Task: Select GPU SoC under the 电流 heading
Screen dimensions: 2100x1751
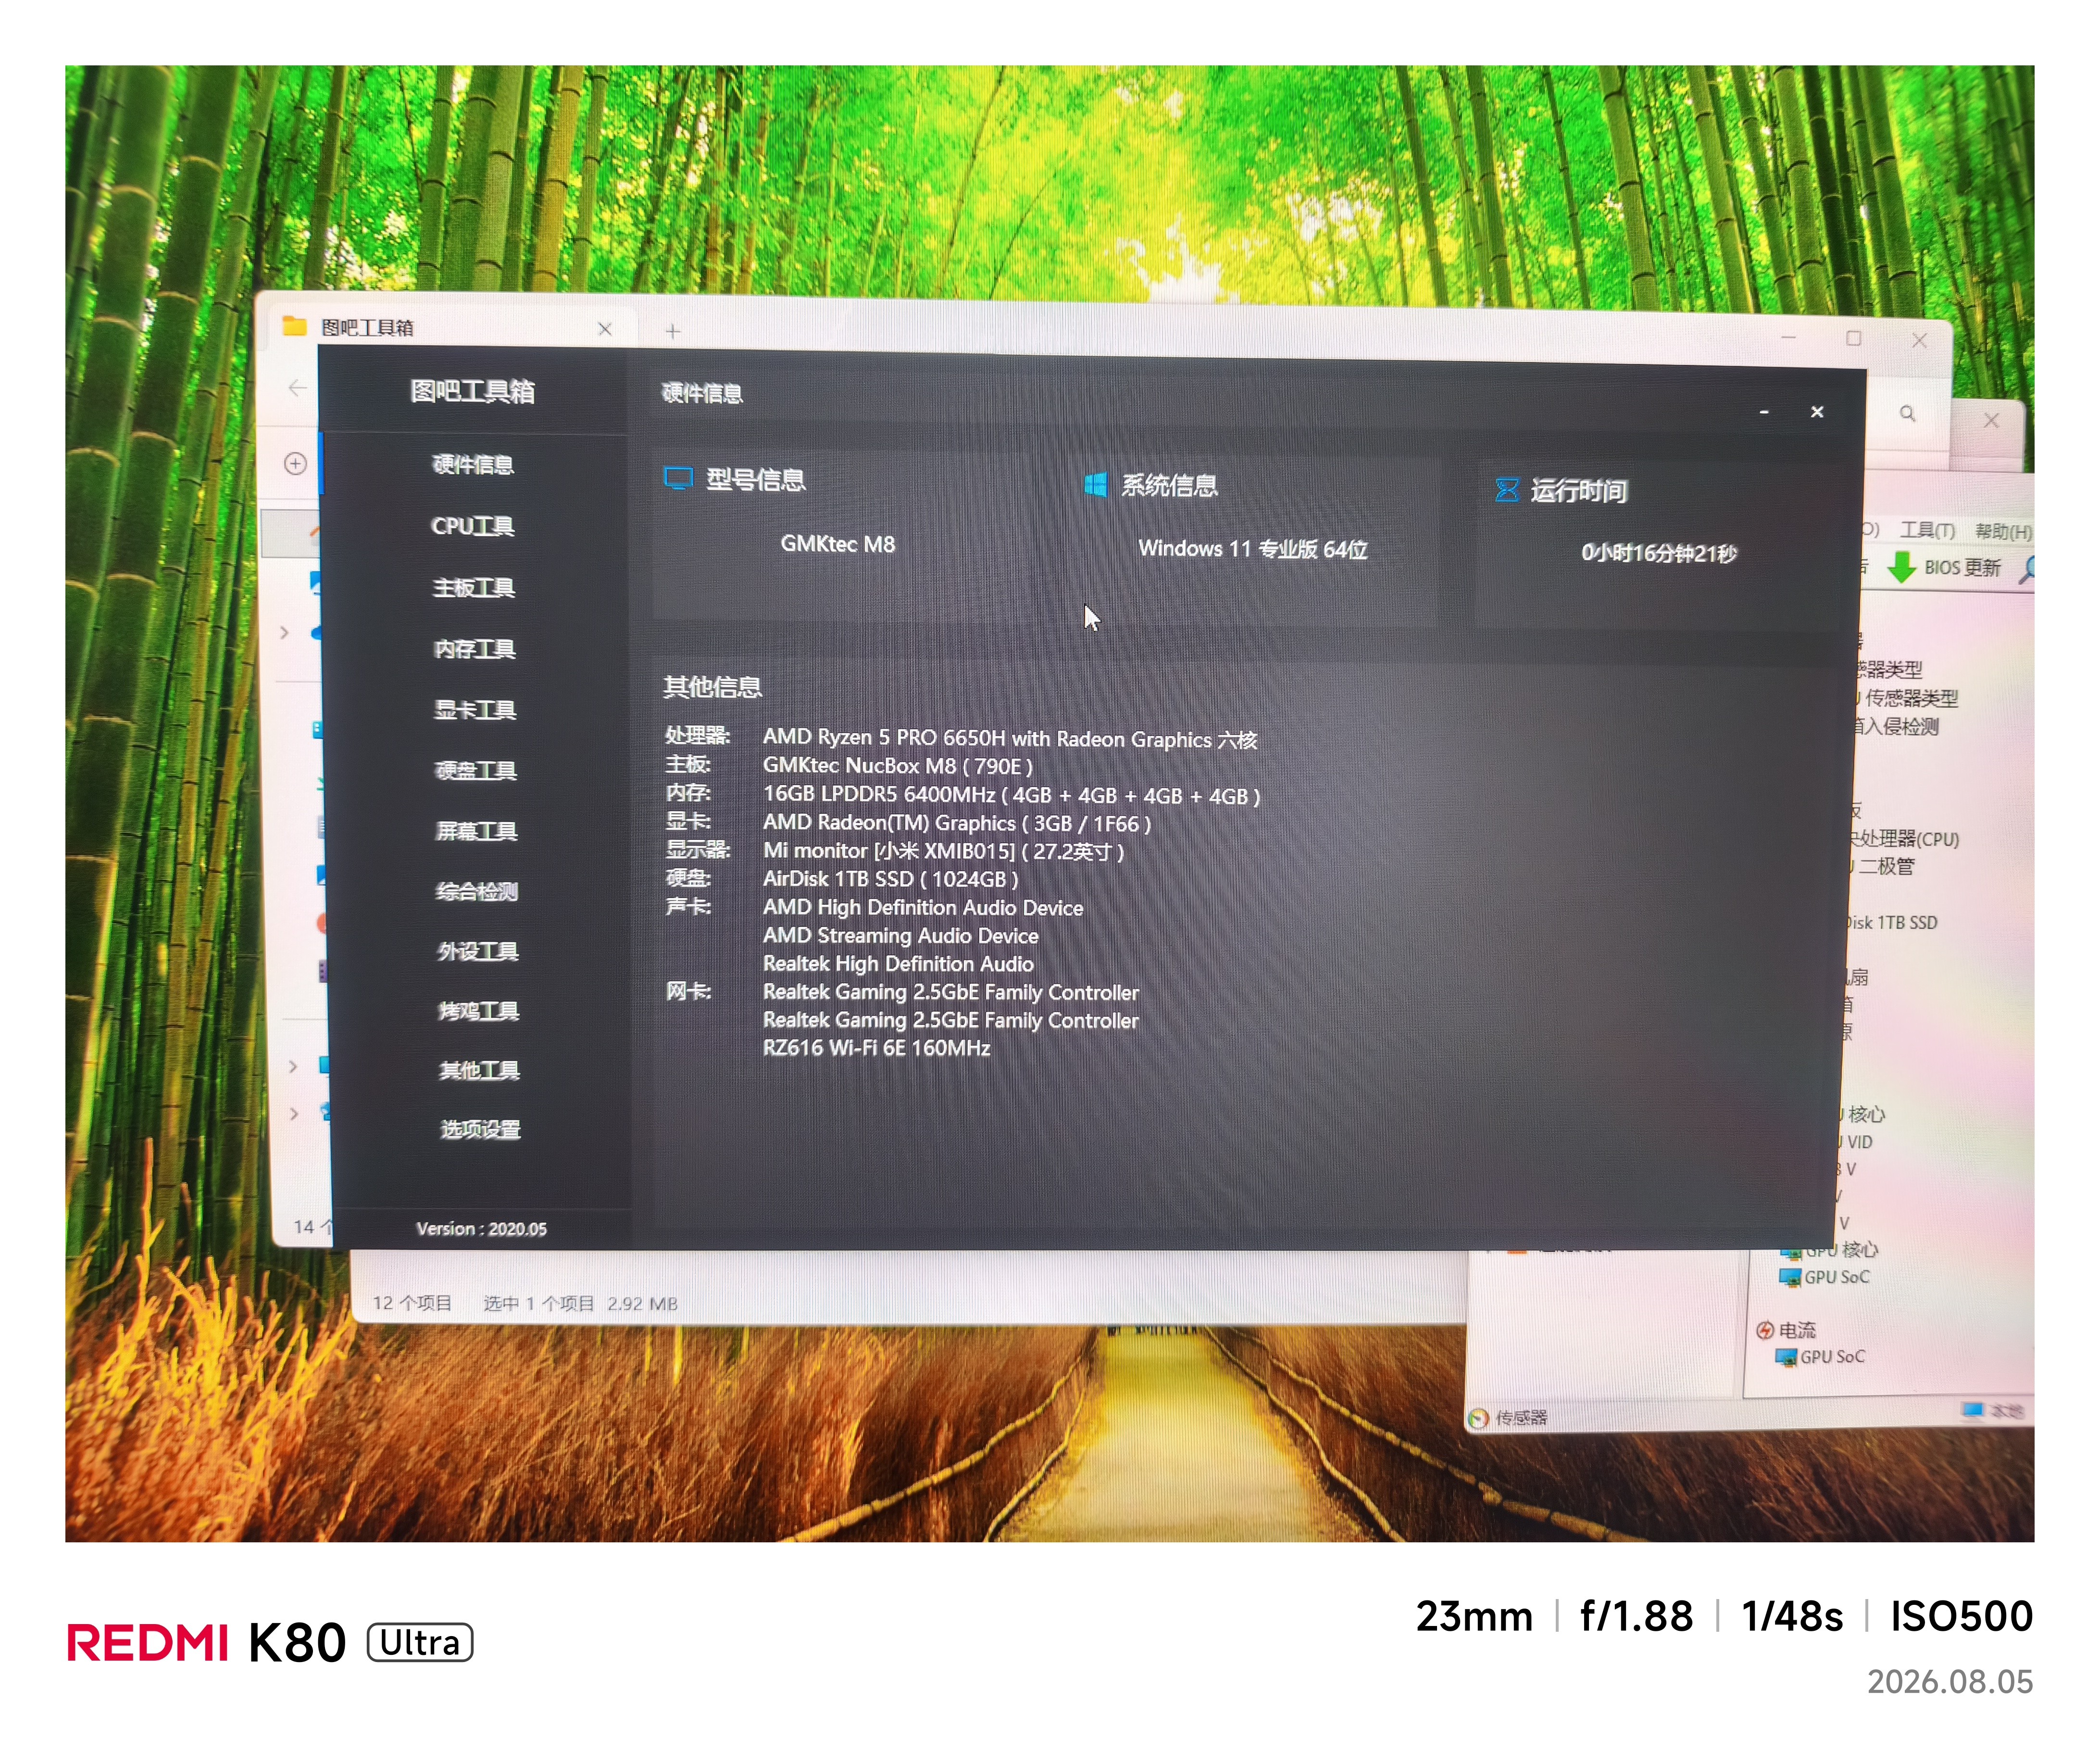Action: point(1820,1356)
